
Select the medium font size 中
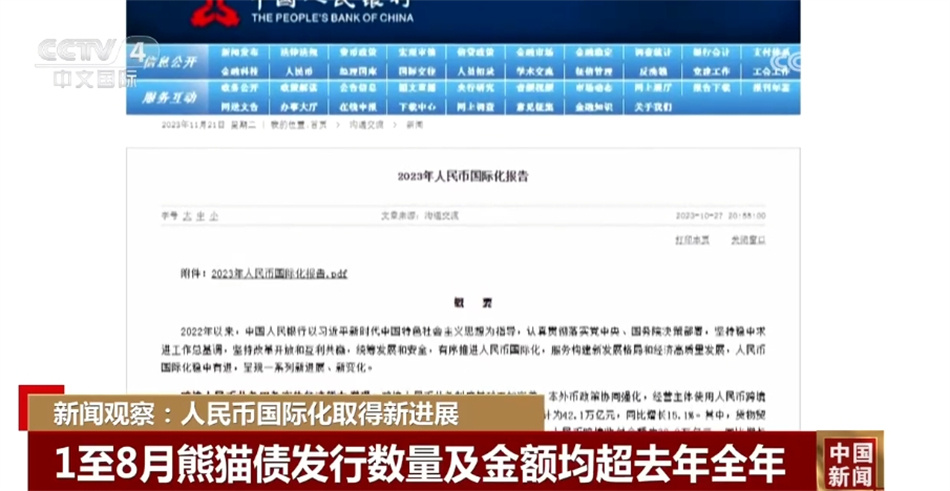pos(199,215)
